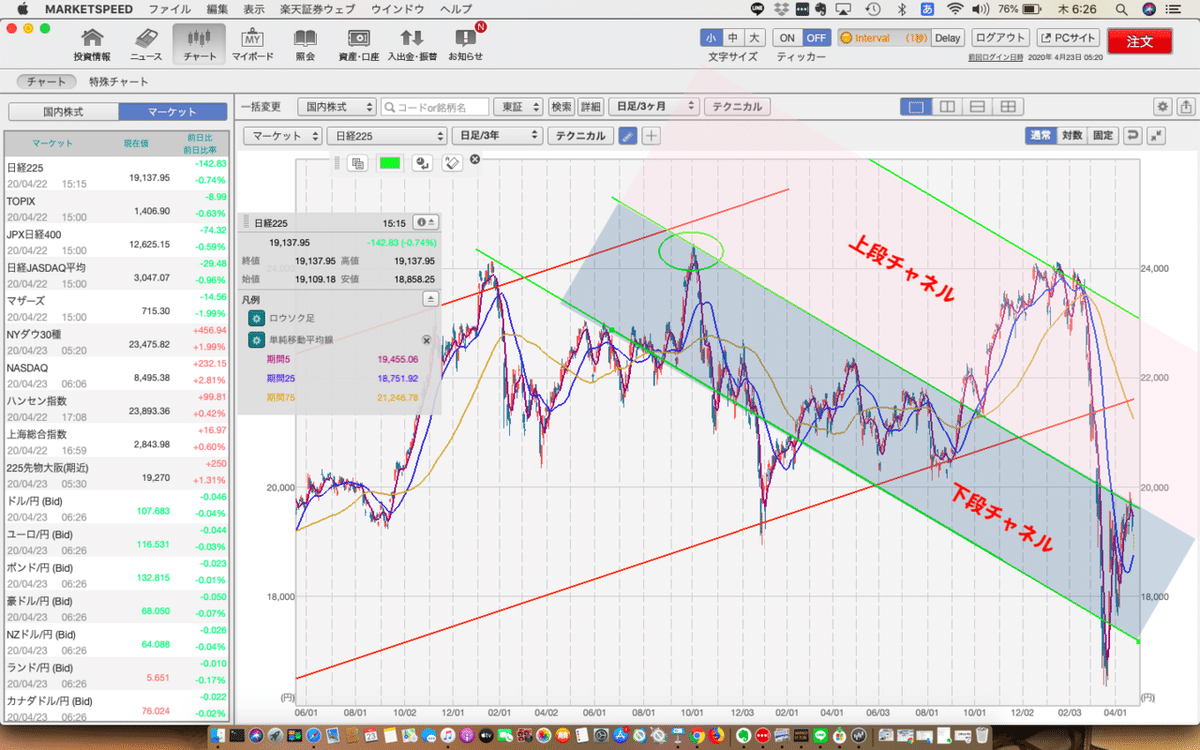Click the eraser drawing tool icon
The image size is (1200, 750).
[453, 163]
